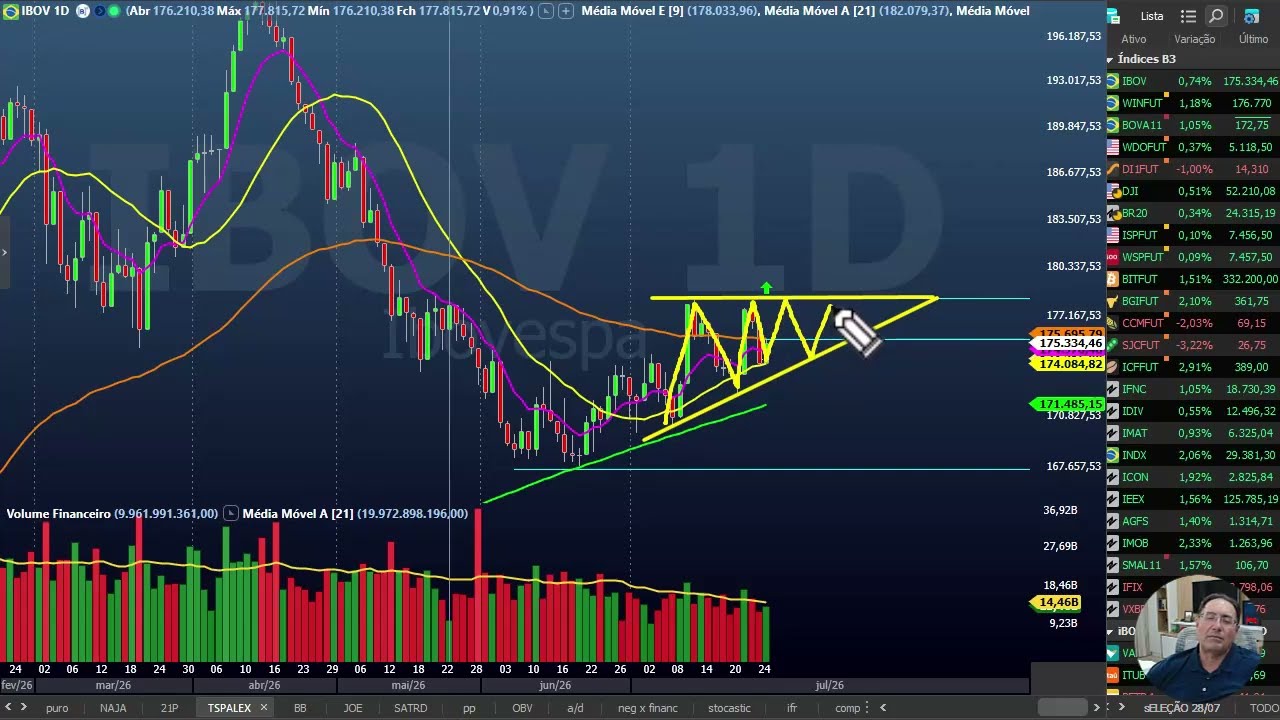
Task: Open the ifr tab
Action: pyautogui.click(x=792, y=708)
